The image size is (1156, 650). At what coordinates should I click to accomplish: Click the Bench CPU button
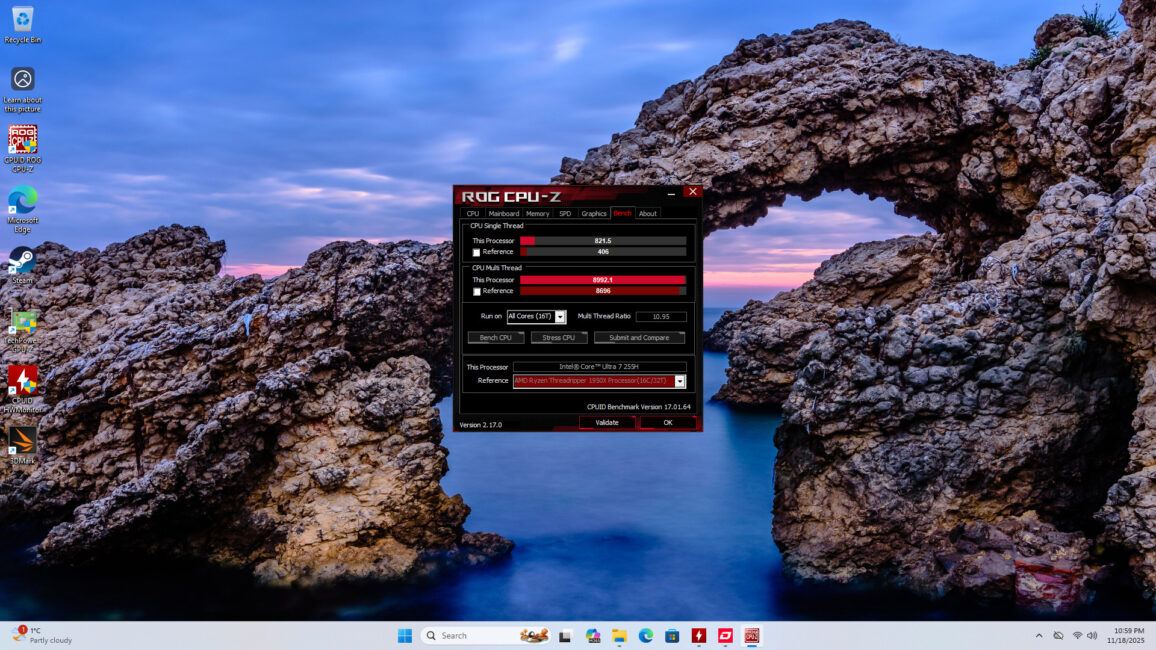click(x=495, y=338)
